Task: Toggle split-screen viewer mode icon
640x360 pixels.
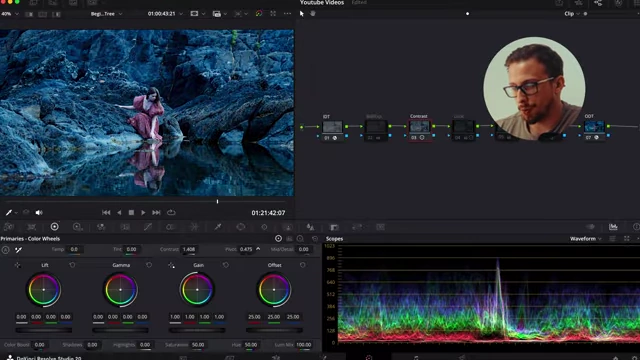Action: [42, 14]
